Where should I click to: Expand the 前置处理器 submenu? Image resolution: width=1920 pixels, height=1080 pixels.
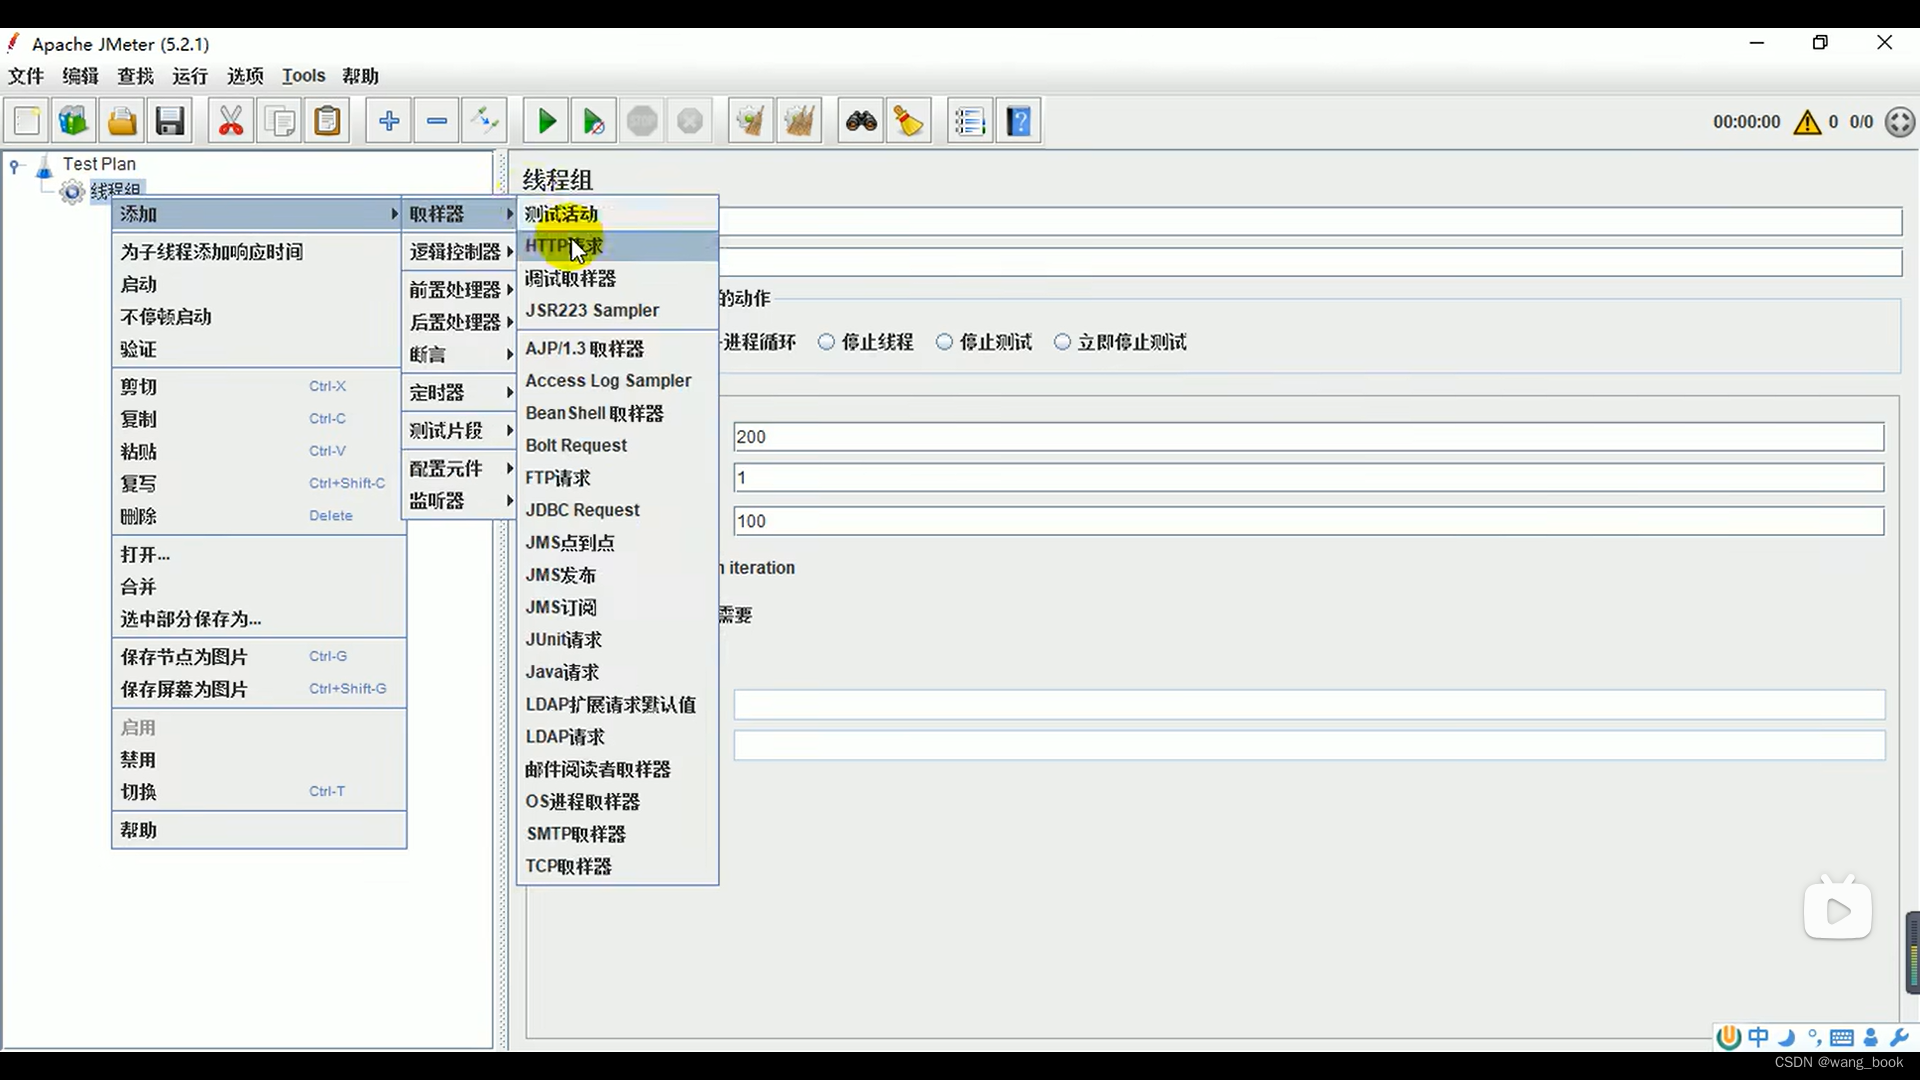459,290
